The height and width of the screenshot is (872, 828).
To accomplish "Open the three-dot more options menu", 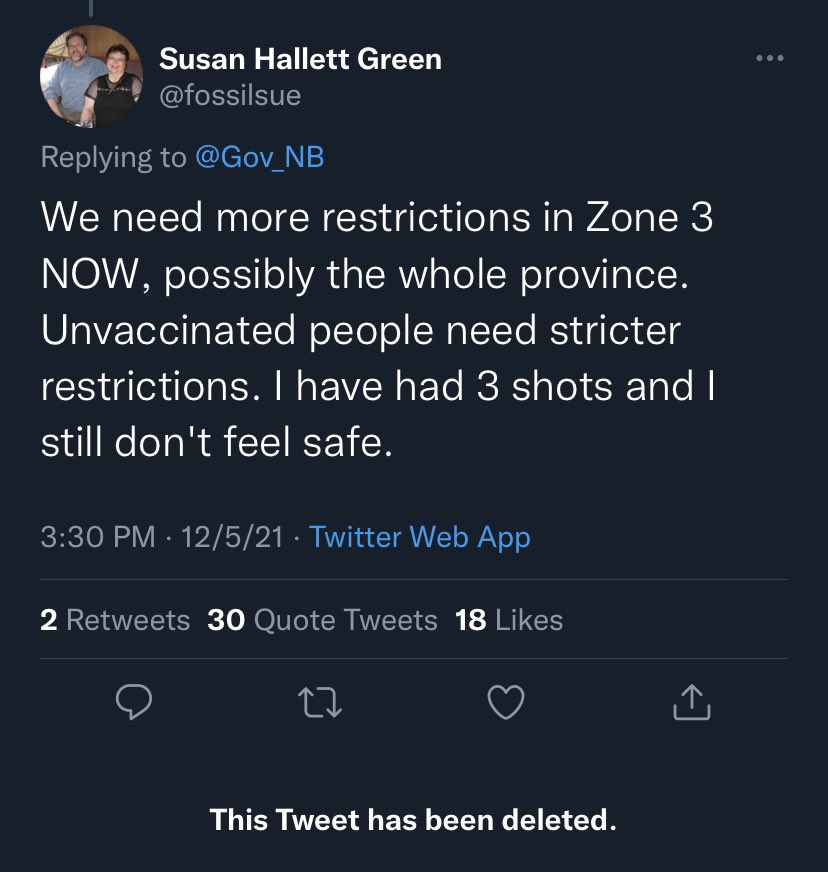I will [769, 59].
